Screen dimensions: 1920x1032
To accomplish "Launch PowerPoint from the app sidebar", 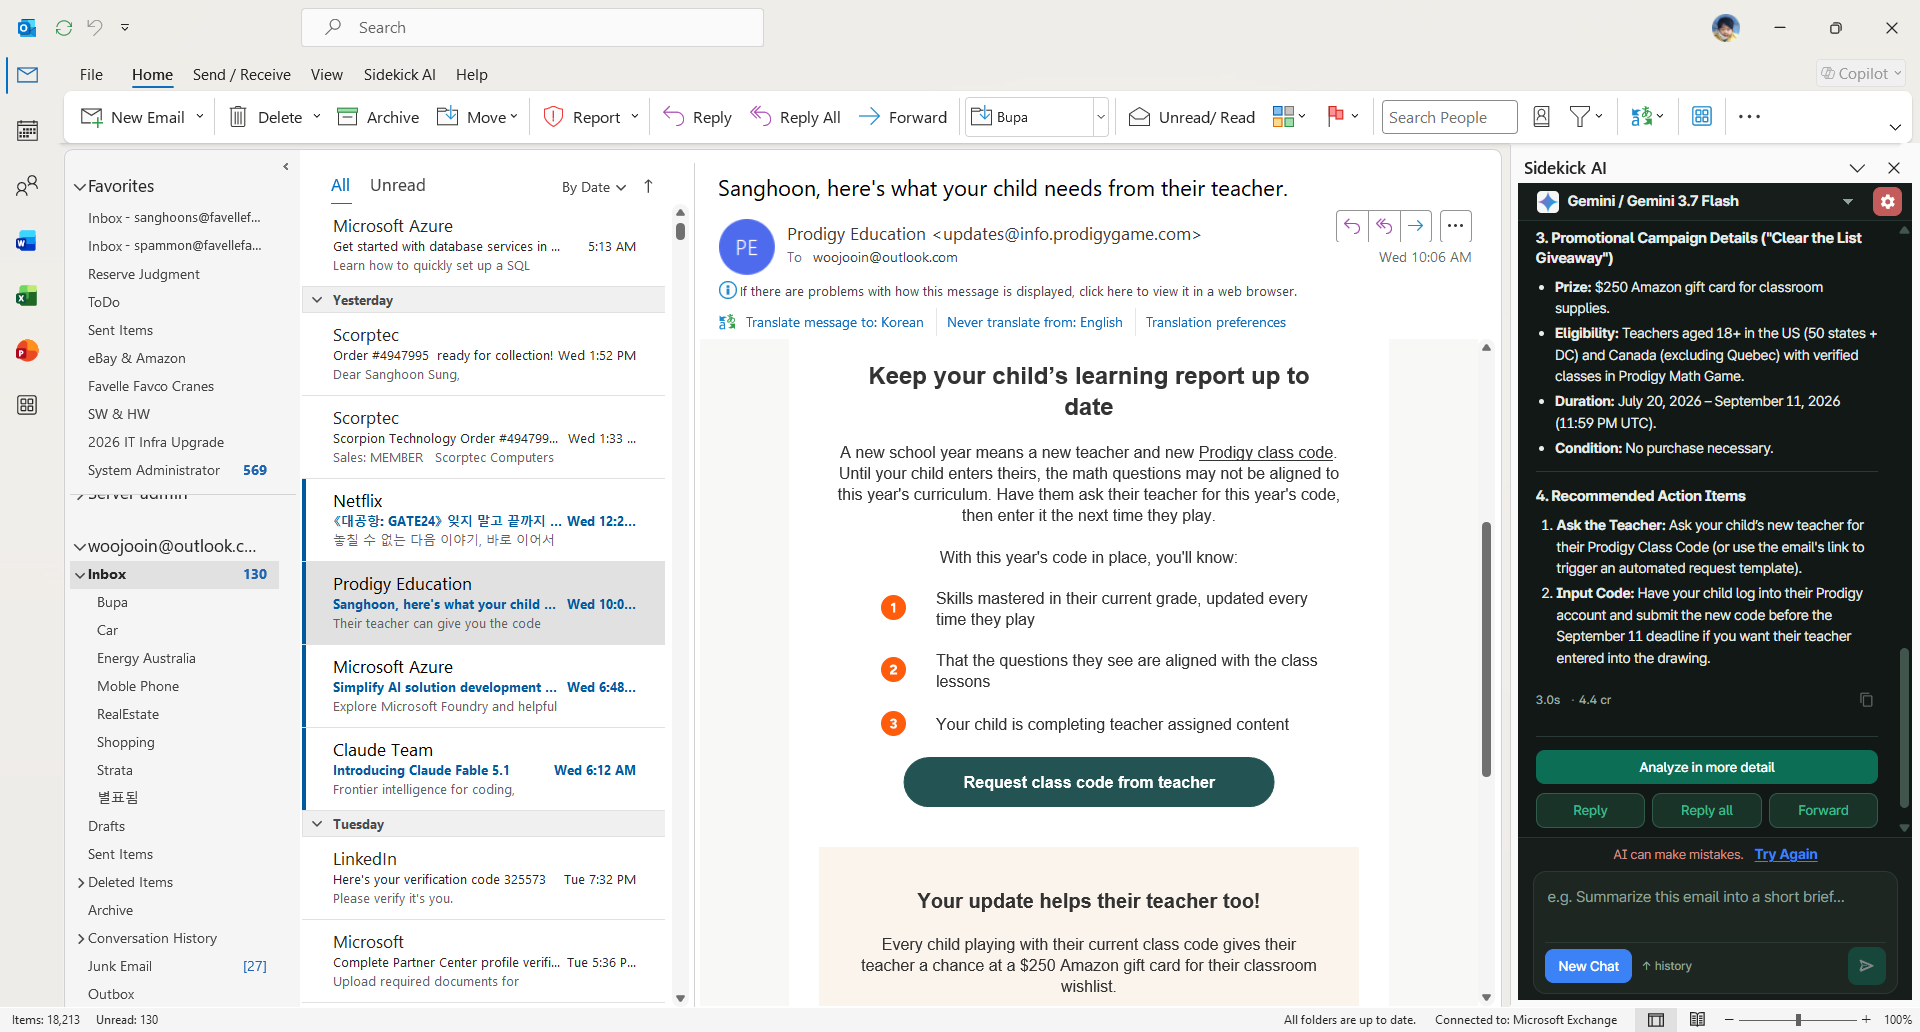I will [x=28, y=351].
